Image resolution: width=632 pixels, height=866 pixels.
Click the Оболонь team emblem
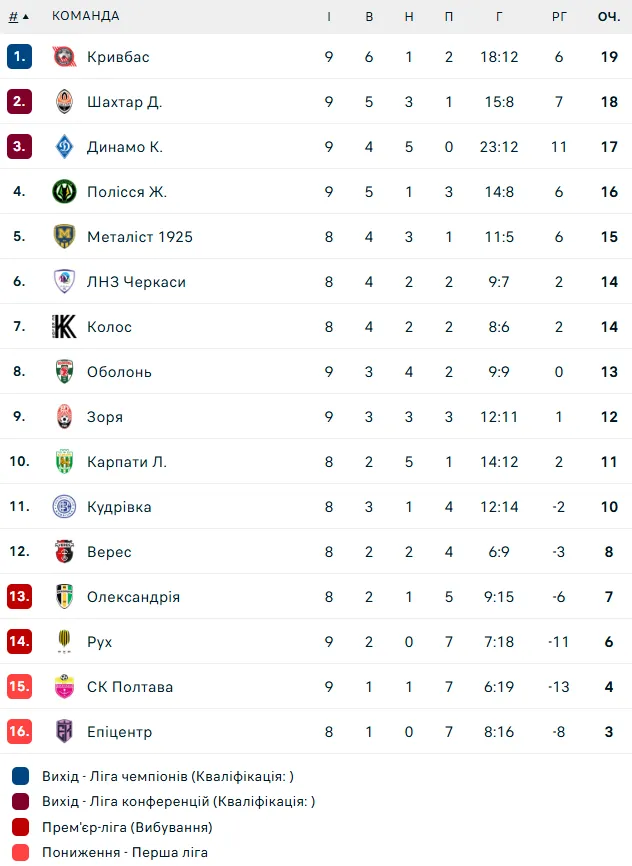64,372
